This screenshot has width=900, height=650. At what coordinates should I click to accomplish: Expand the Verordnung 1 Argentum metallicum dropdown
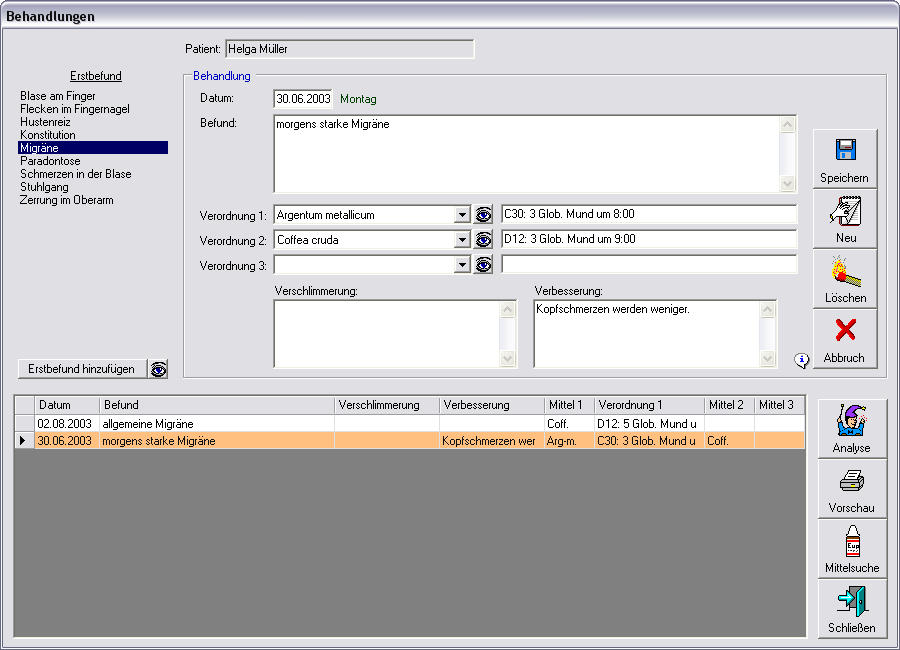[x=462, y=214]
